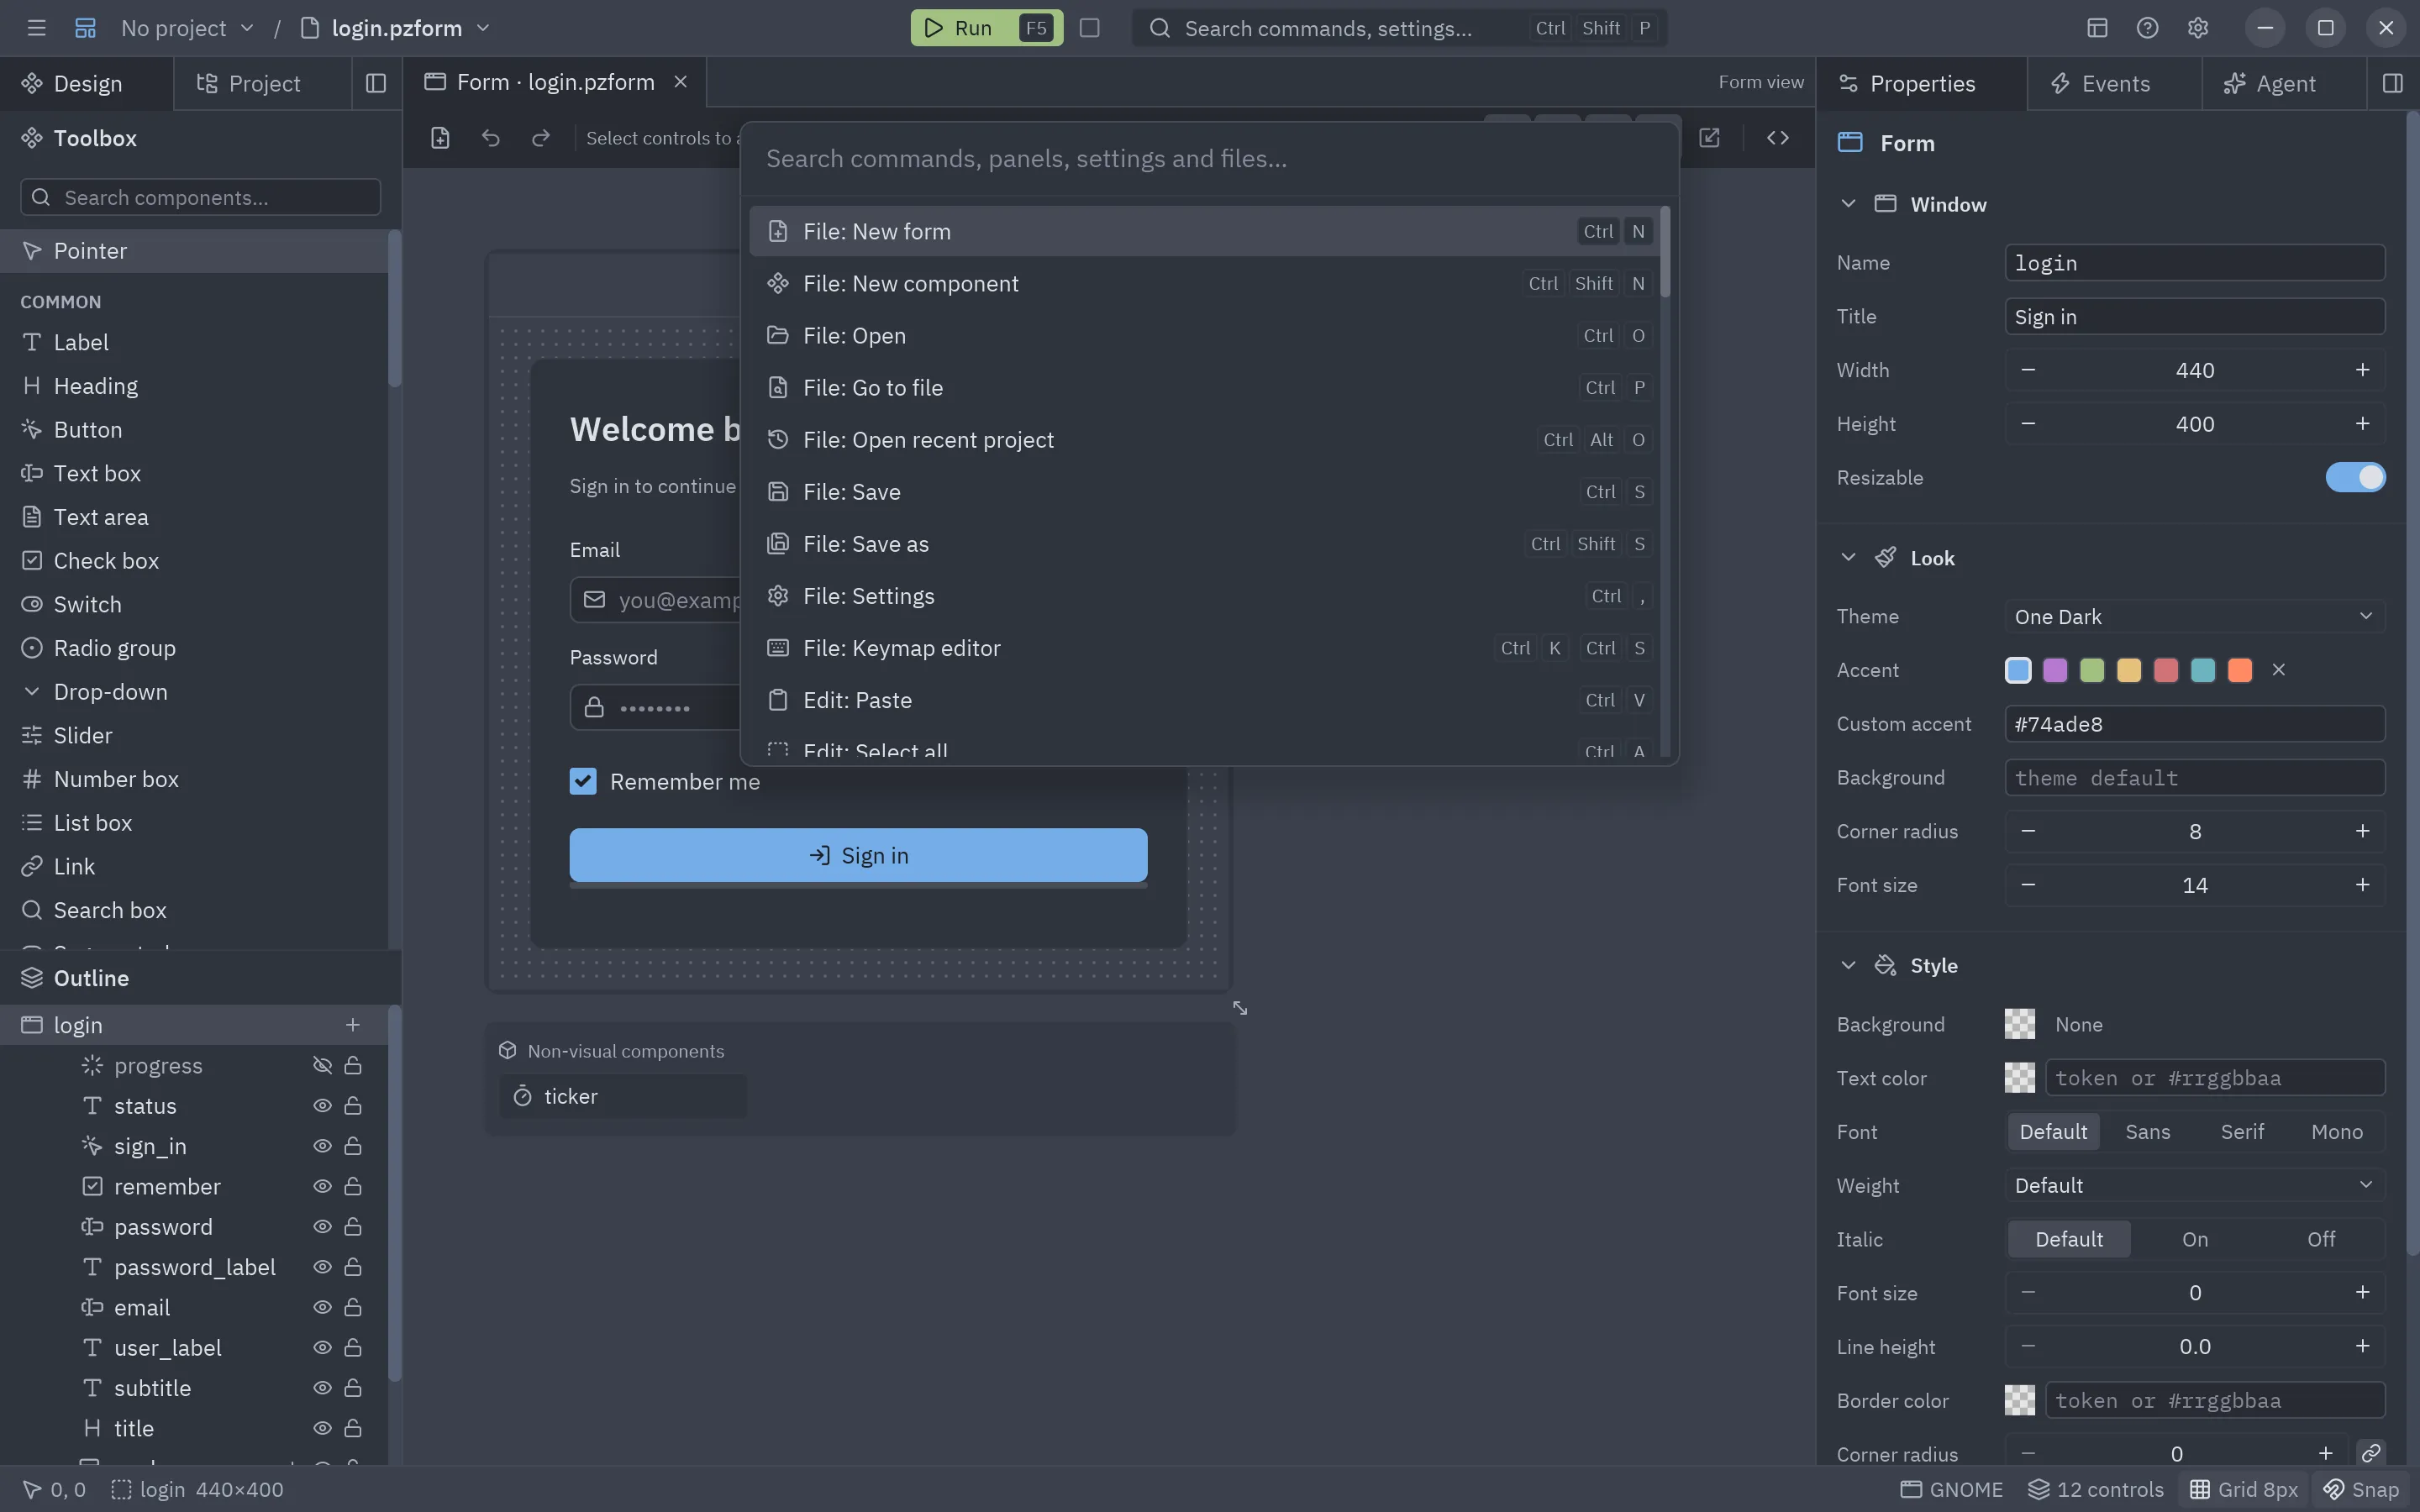The height and width of the screenshot is (1512, 2420).
Task: Toggle Snap in the status bar
Action: (x=2361, y=1489)
